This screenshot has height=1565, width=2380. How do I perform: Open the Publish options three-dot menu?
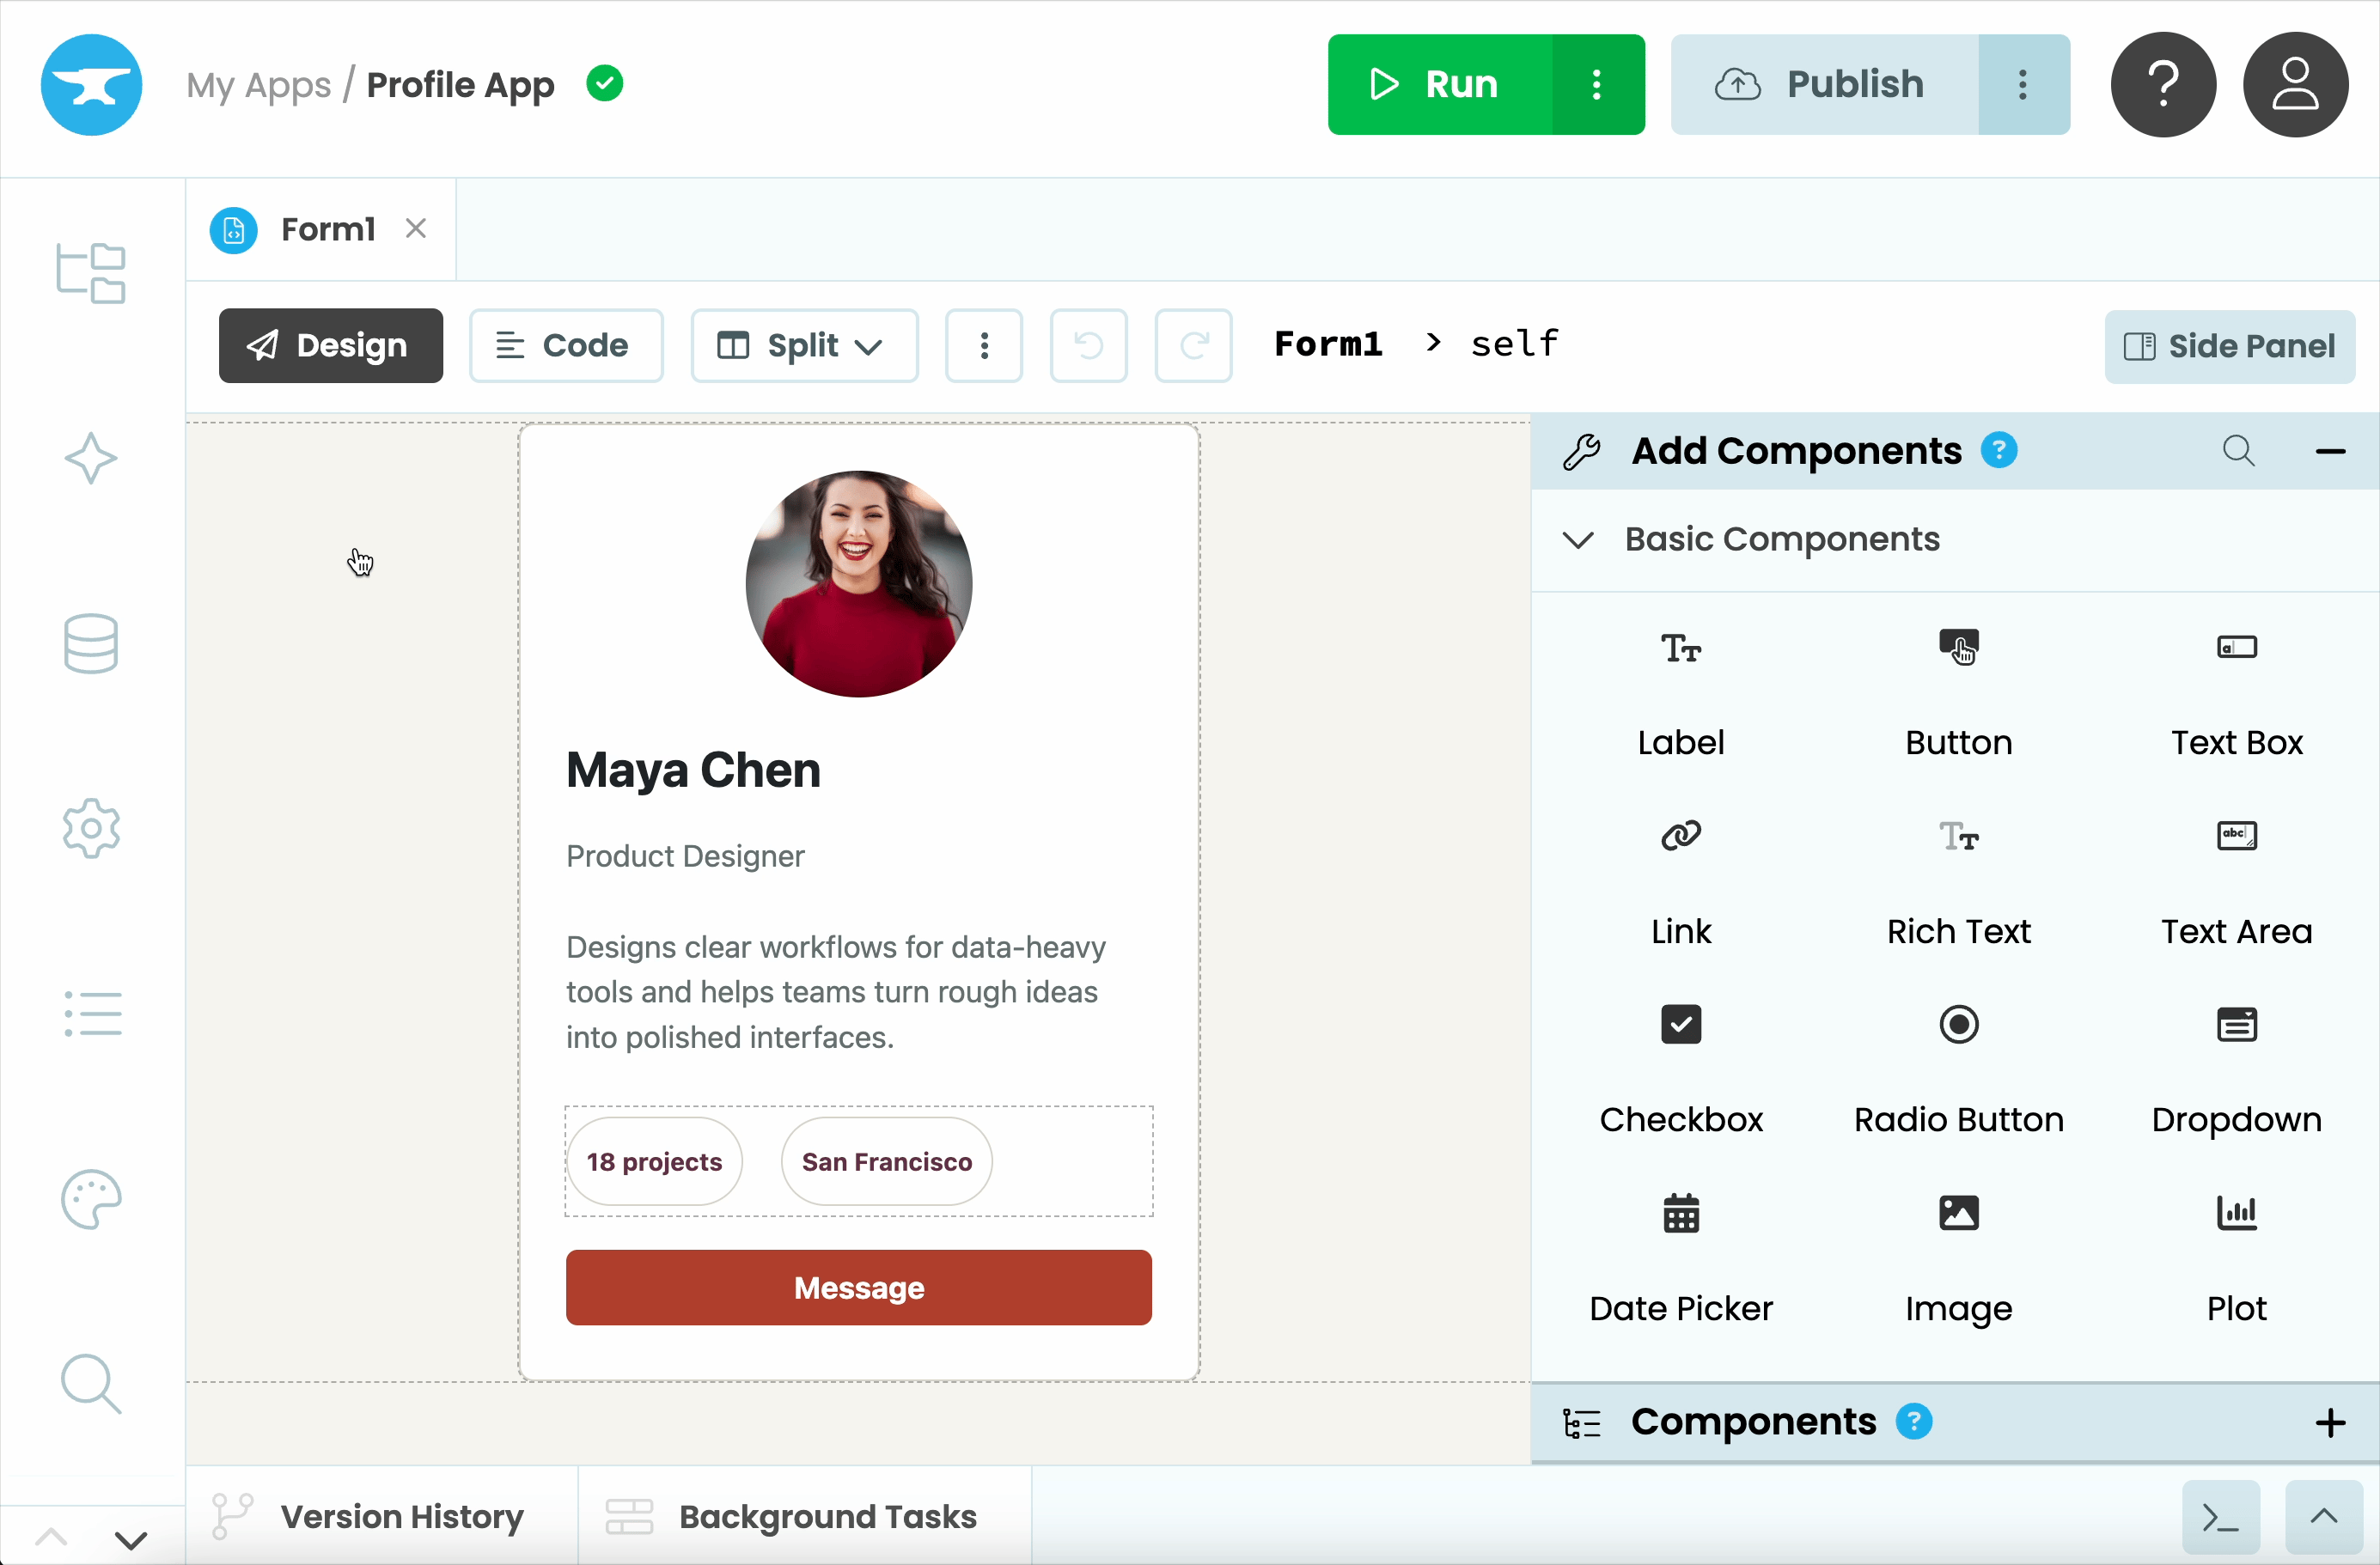click(2023, 85)
